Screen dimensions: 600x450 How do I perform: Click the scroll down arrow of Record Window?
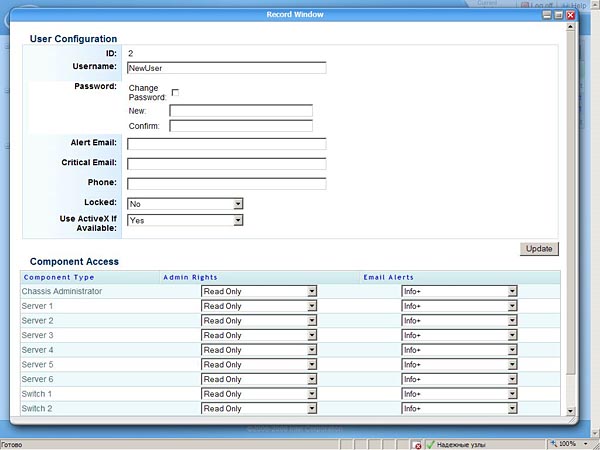tap(571, 410)
